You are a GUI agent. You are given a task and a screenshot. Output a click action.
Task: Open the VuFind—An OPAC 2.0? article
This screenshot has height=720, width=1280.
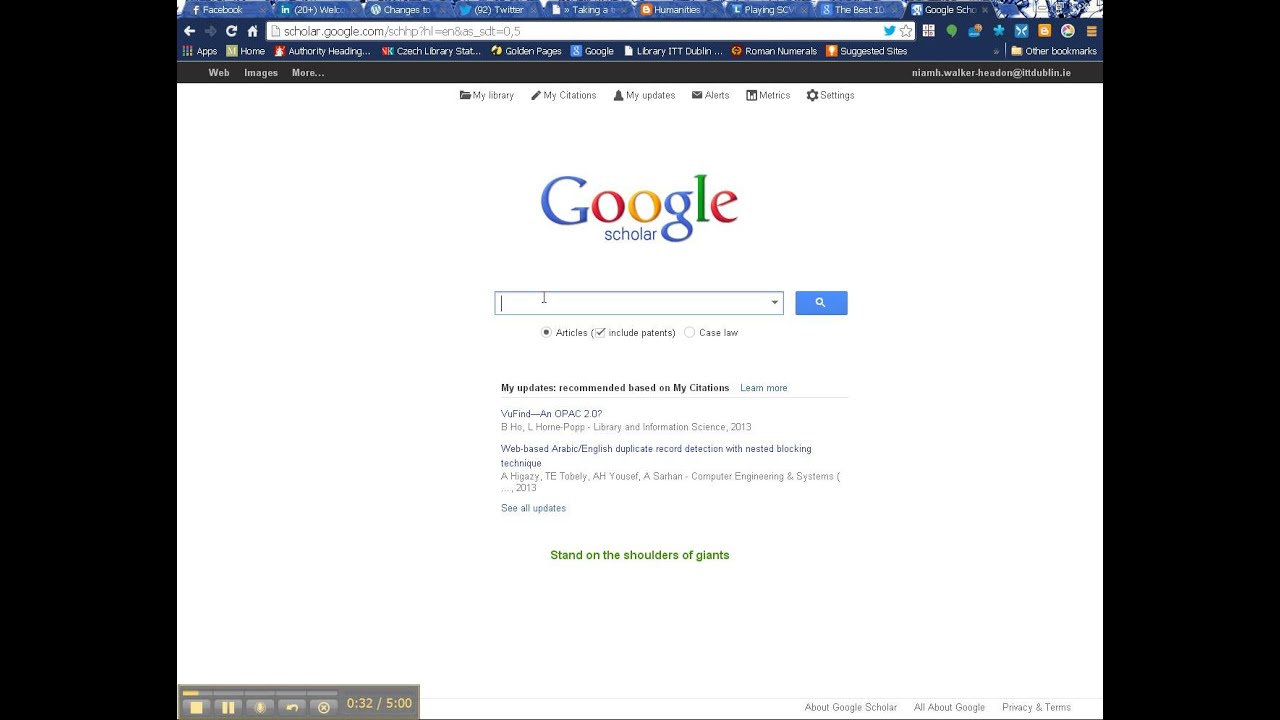[x=551, y=414]
